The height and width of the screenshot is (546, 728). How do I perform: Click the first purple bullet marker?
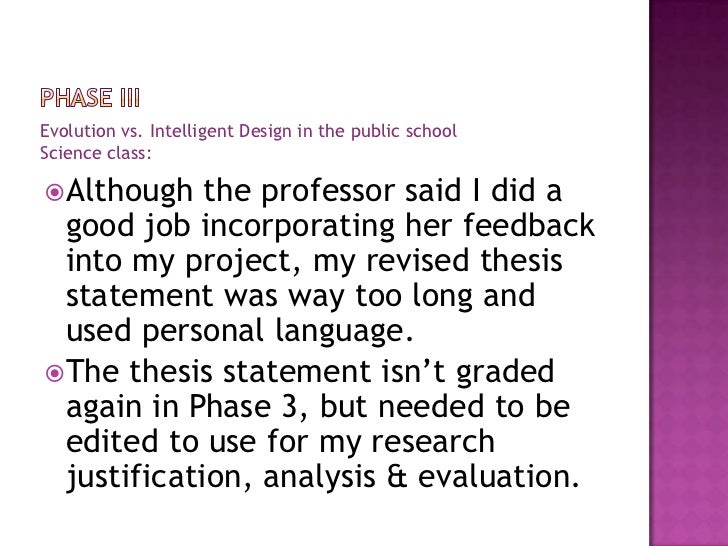point(54,192)
